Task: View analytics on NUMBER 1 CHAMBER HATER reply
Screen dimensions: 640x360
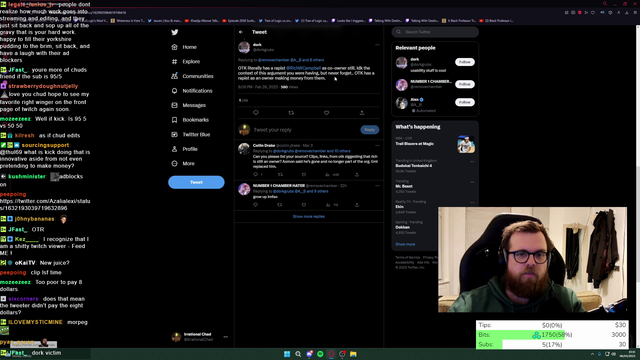Action: [x=327, y=204]
